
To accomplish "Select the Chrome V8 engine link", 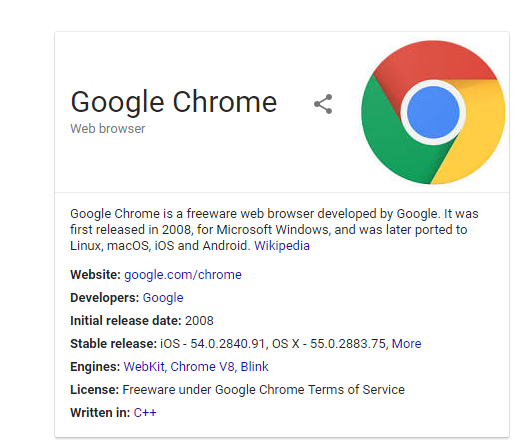I will click(x=202, y=367).
